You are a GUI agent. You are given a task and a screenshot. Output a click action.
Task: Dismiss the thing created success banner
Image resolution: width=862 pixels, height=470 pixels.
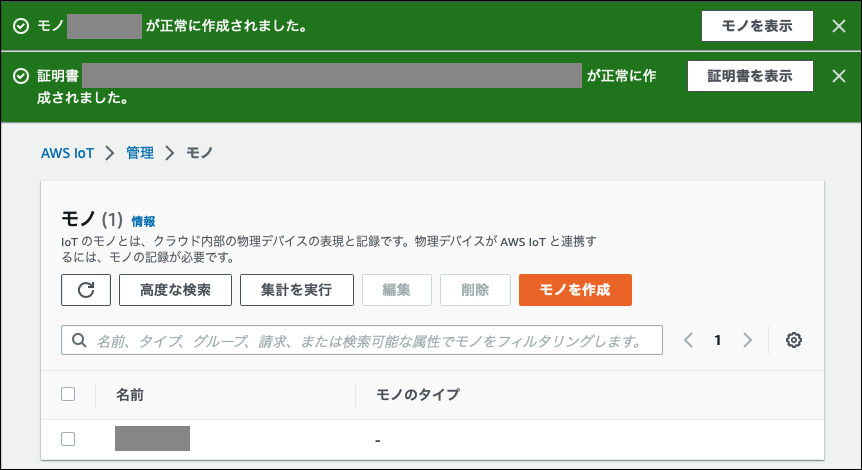pos(839,26)
